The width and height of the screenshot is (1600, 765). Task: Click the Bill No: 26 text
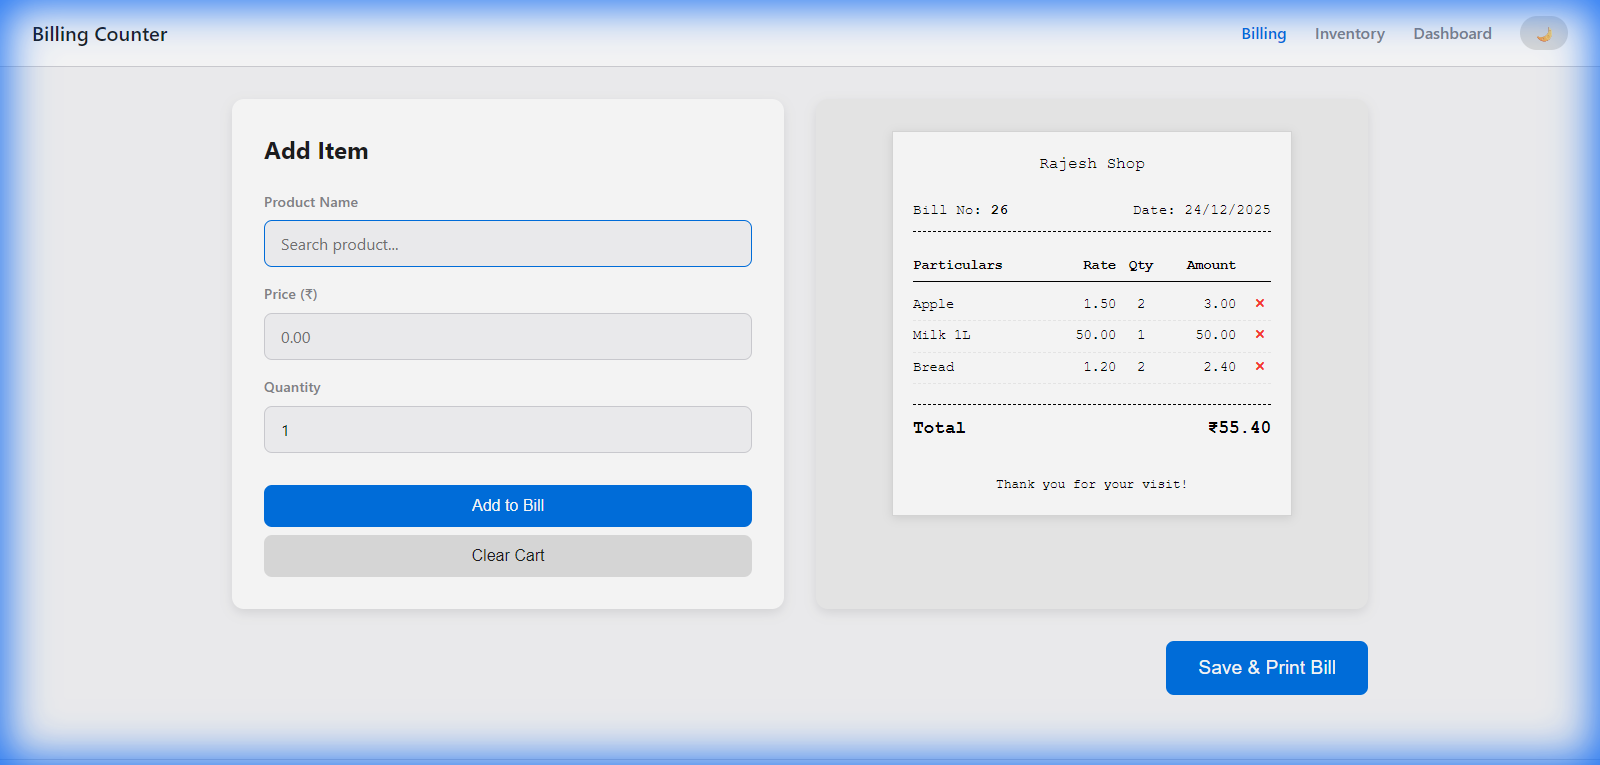(960, 210)
